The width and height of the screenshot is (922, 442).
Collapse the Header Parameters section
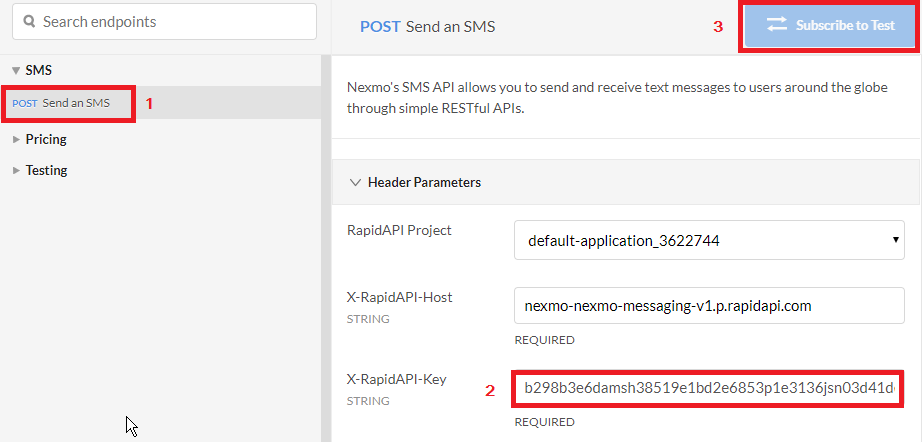pos(355,182)
